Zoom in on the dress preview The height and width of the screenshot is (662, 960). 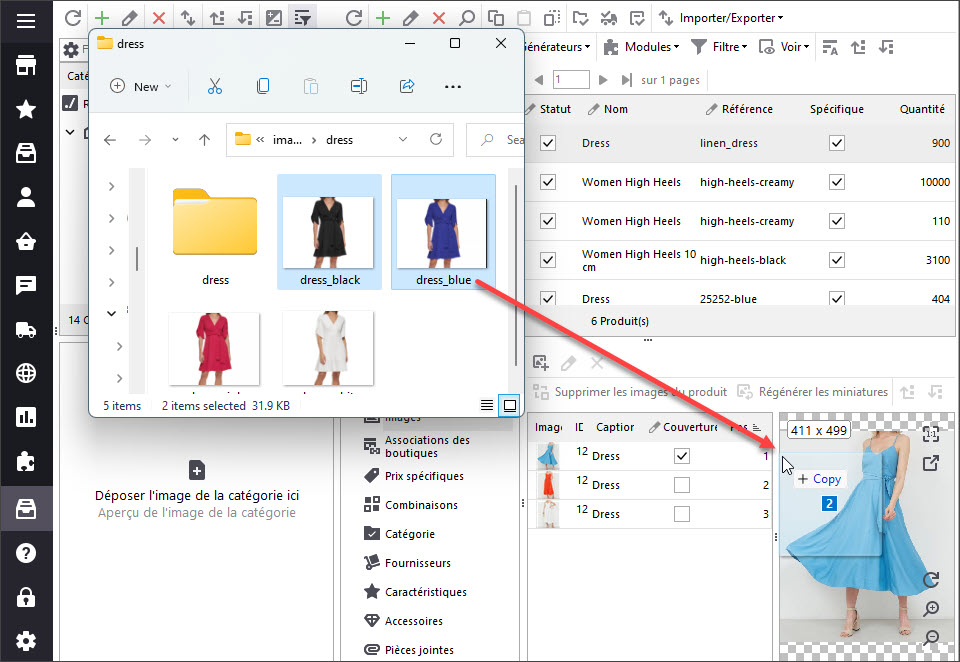pyautogui.click(x=931, y=608)
